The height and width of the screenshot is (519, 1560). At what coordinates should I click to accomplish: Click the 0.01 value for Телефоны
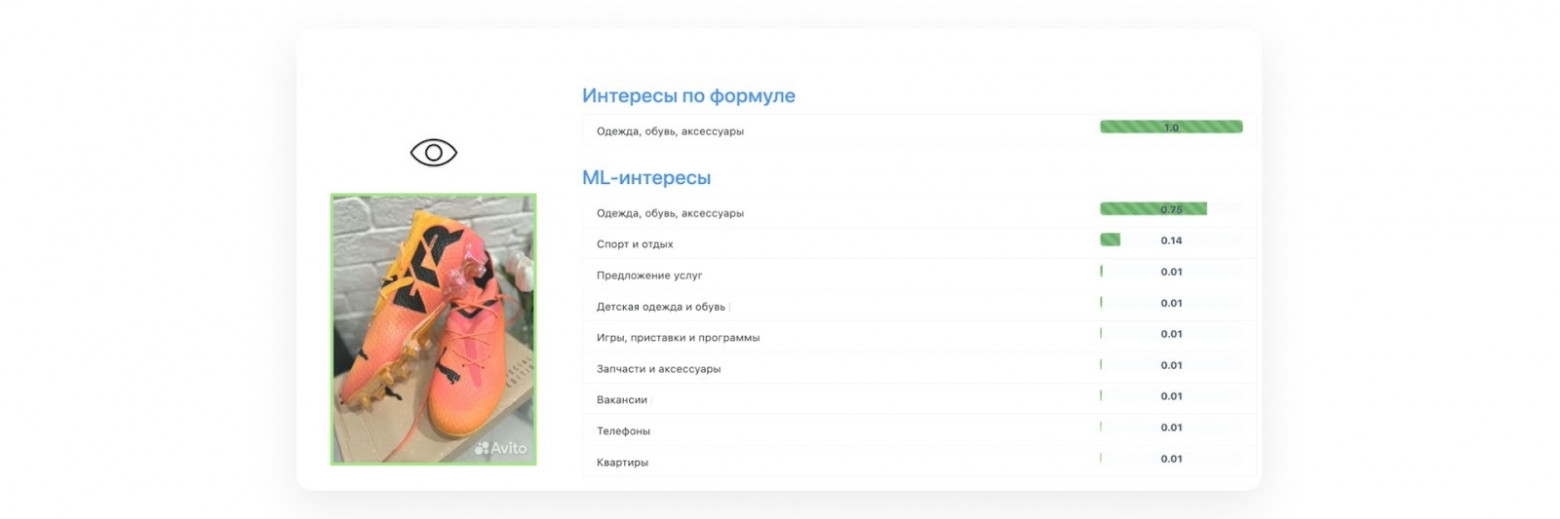click(1171, 428)
